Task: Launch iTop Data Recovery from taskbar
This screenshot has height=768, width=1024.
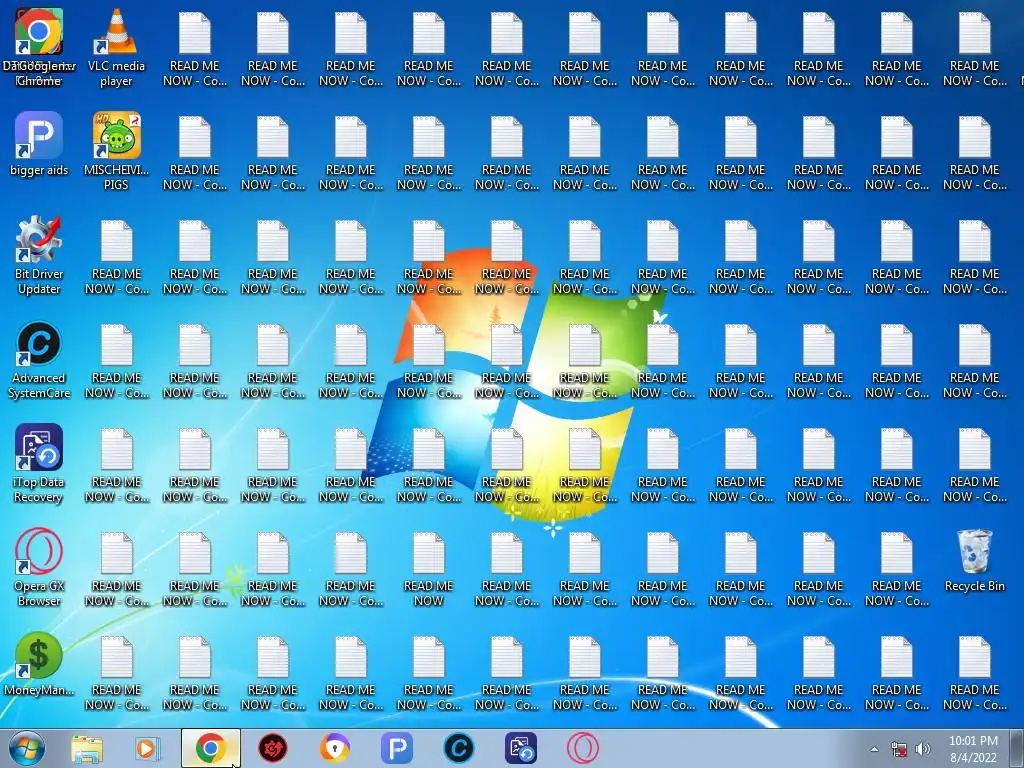Action: (x=520, y=748)
